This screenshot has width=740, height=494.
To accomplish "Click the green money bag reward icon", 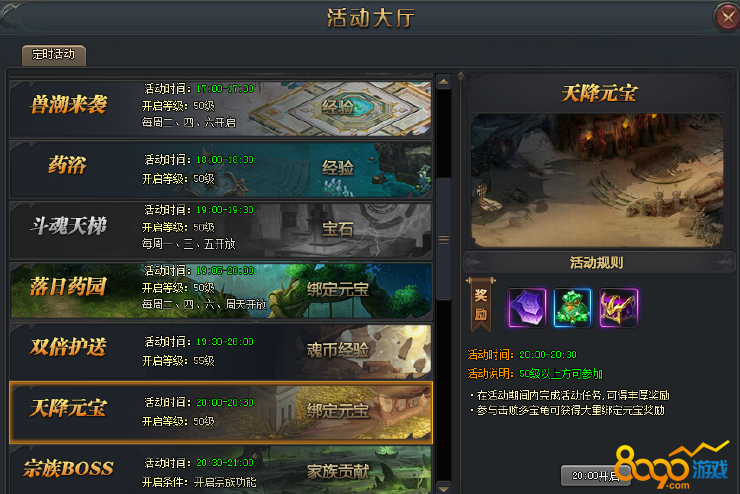I will (572, 308).
